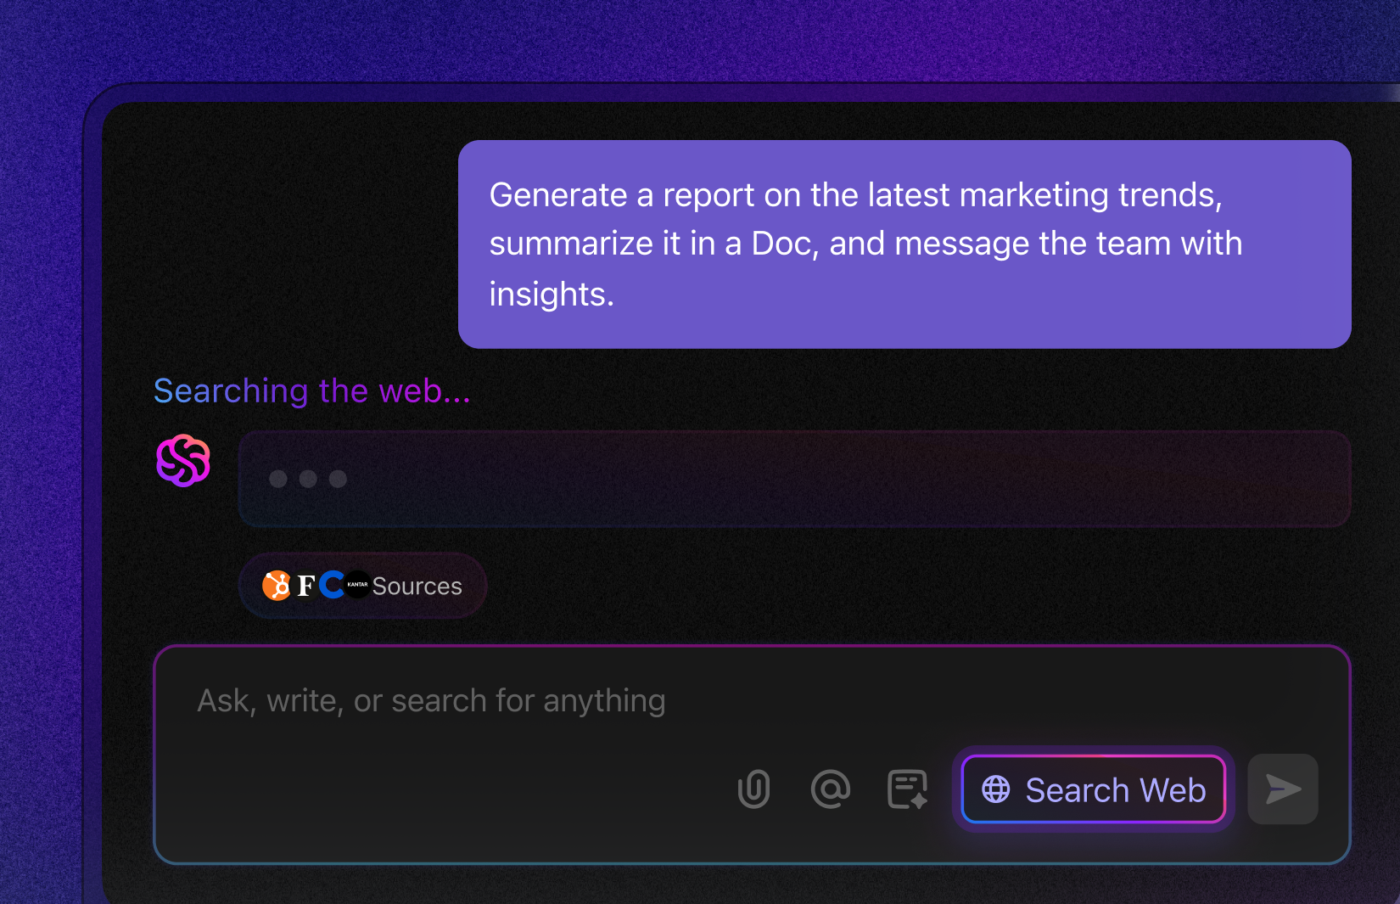Click the first typing indicator dot
Screen dimensions: 1400x904
point(279,479)
